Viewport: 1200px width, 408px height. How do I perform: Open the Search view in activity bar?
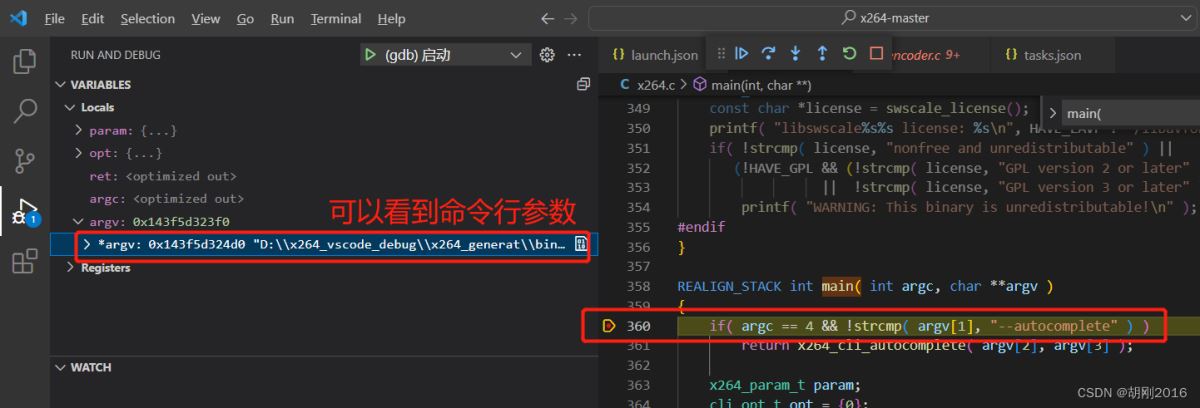point(24,112)
